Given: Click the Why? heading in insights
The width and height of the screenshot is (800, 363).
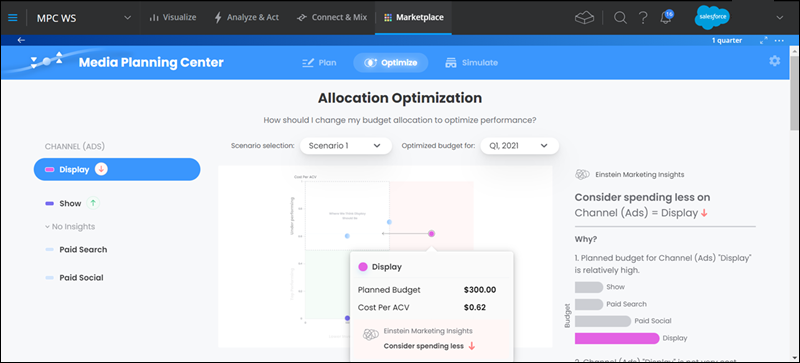Looking at the screenshot, I should 586,239.
